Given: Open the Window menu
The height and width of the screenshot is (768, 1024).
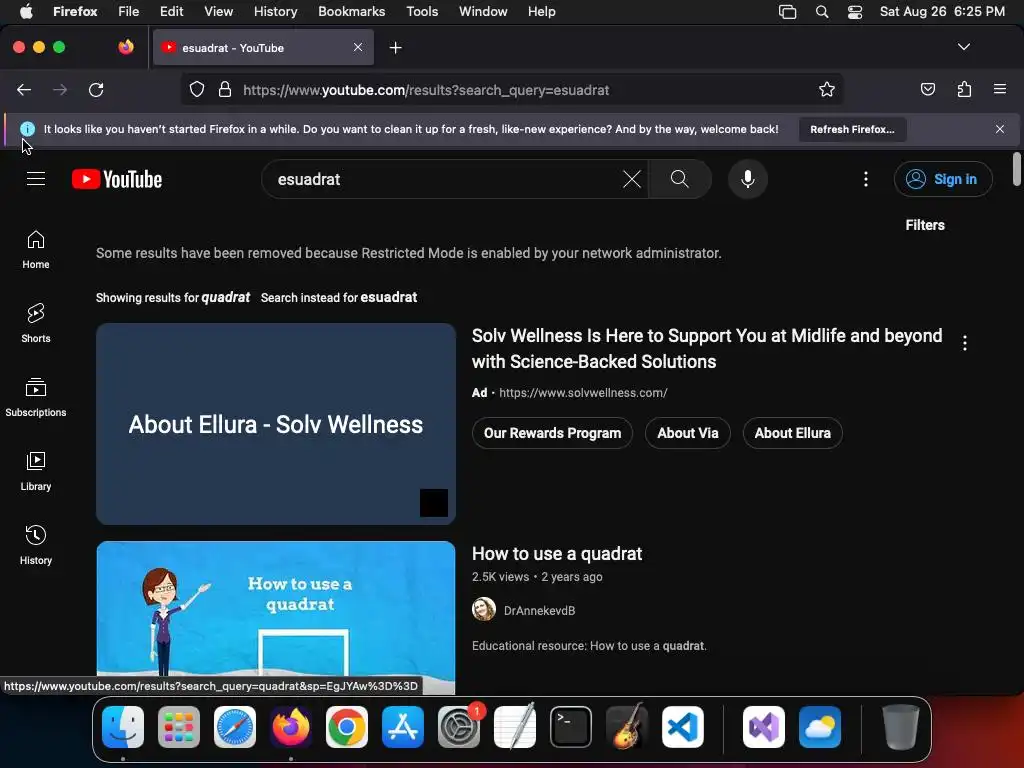Looking at the screenshot, I should coord(483,12).
